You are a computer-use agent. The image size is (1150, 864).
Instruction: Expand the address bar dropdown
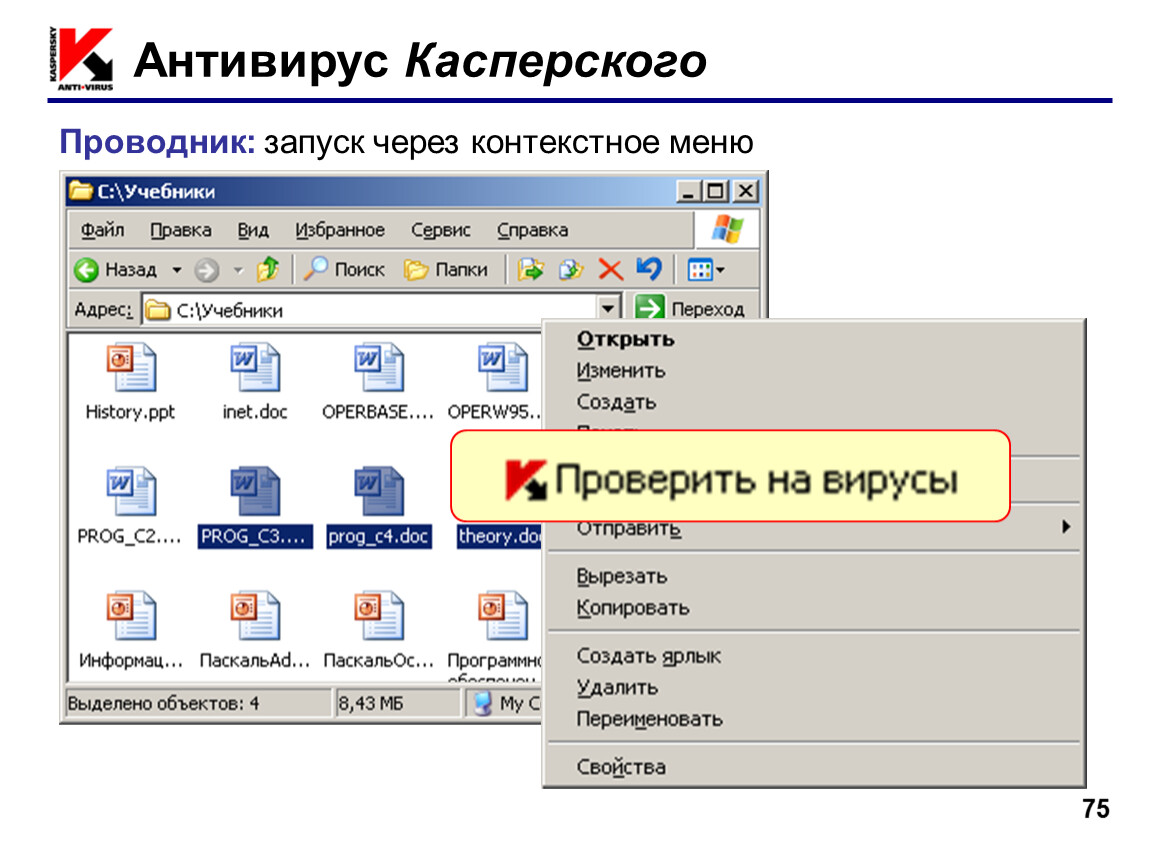[x=608, y=308]
